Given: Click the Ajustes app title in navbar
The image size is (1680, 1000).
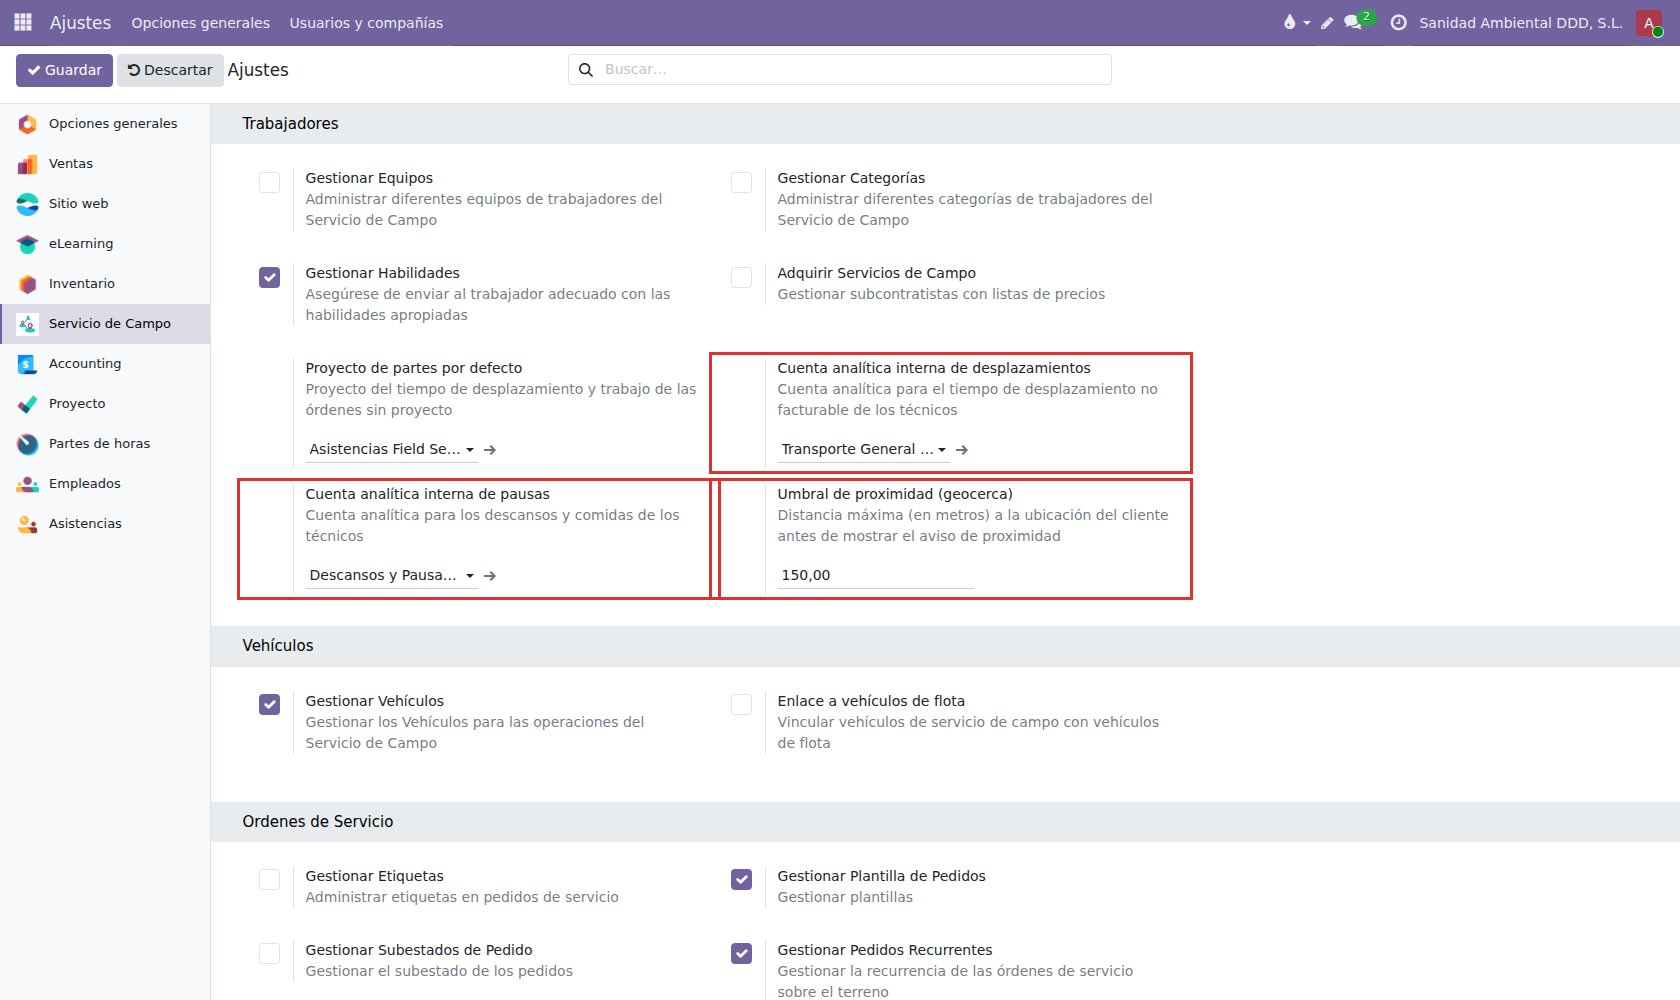Looking at the screenshot, I should [80, 22].
